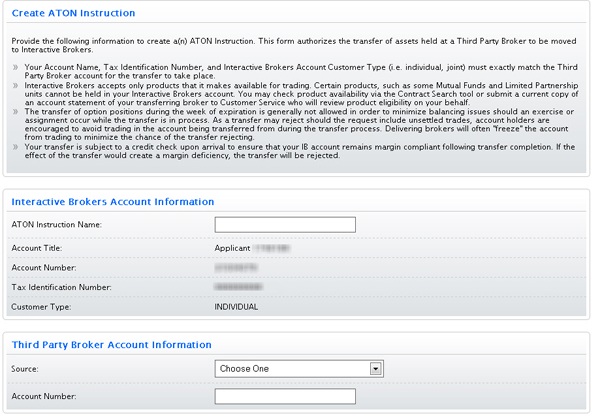
Task: Click the 'Customer Type:' label
Action: pos(41,307)
